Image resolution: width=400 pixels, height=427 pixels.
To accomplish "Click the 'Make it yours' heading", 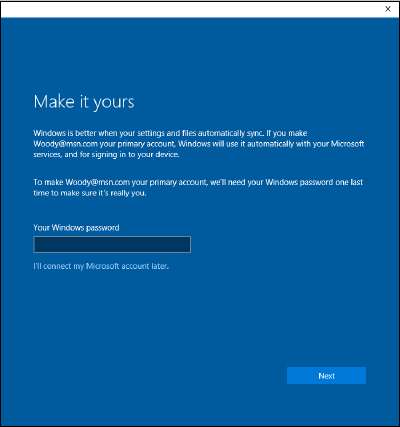I will tap(84, 102).
